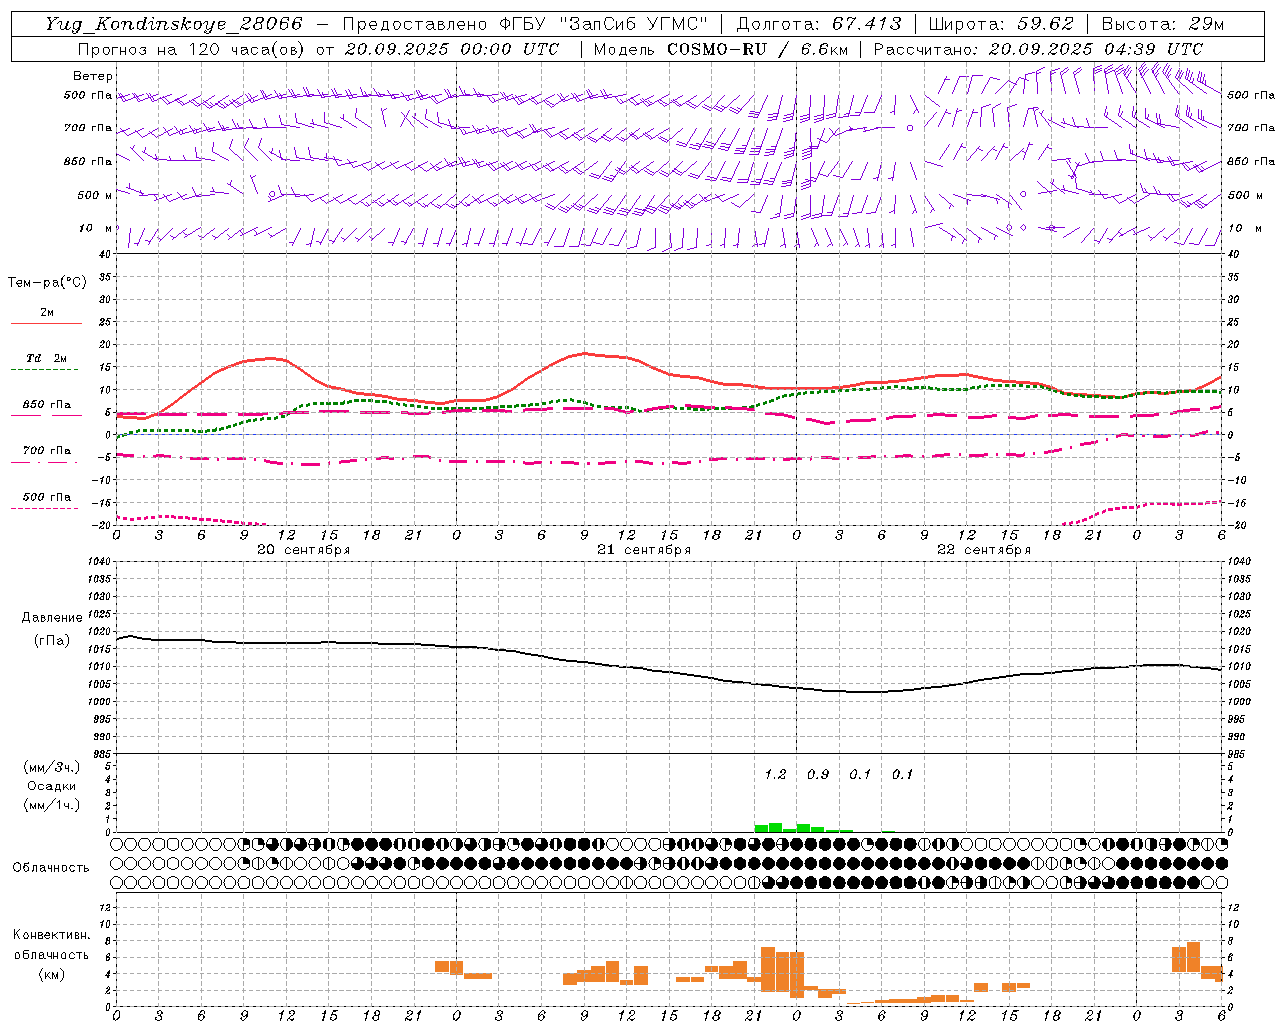Viewport: 1280px width, 1024px height.
Task: Click the Осадки precipitation label
Action: [53, 786]
